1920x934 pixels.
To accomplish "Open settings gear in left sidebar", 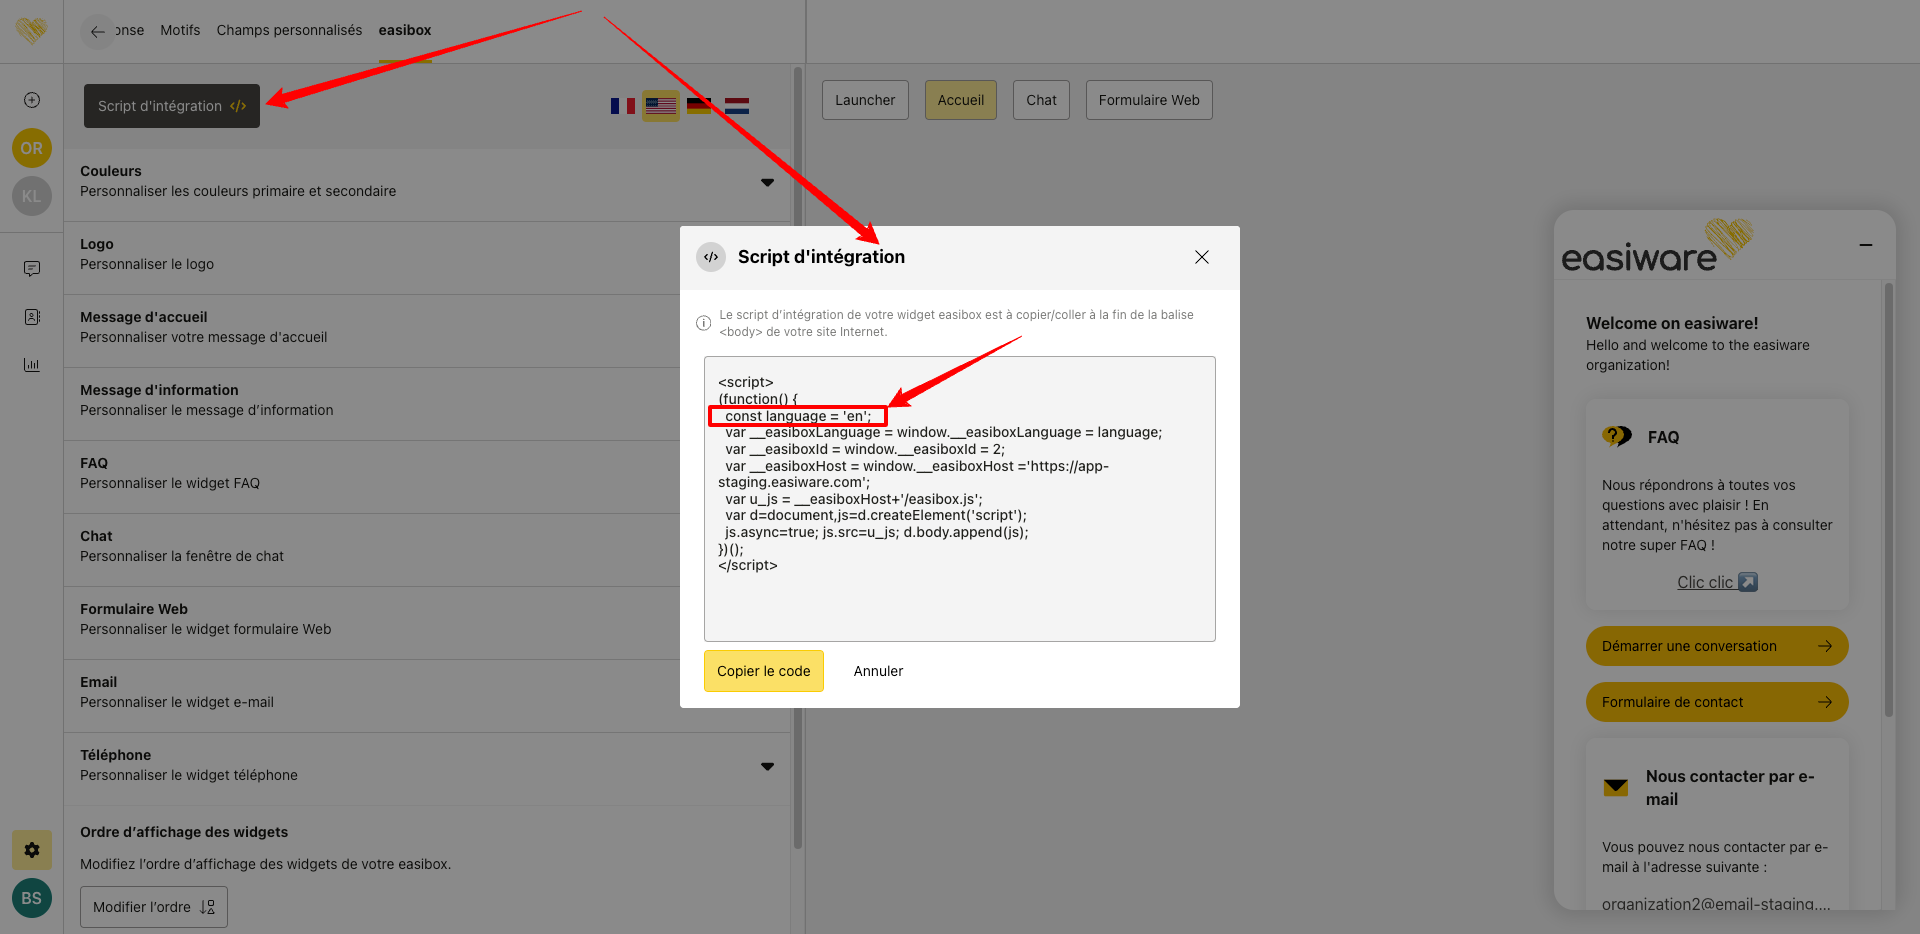I will [32, 850].
